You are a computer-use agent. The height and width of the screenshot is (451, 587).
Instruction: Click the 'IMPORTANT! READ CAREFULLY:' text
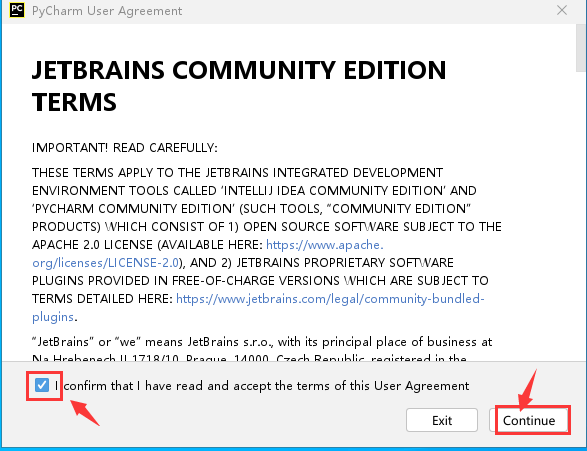[x=125, y=148]
